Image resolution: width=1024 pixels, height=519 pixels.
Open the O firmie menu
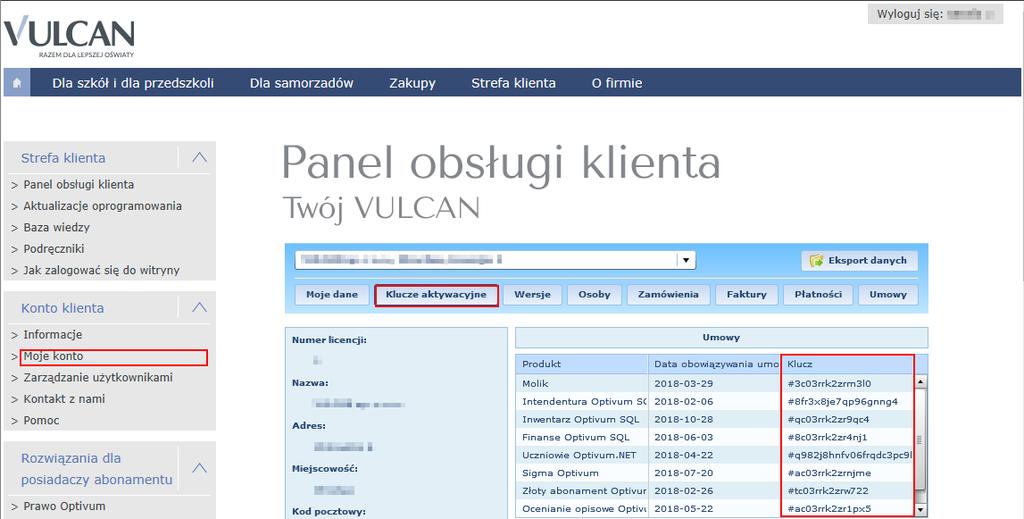click(x=616, y=83)
